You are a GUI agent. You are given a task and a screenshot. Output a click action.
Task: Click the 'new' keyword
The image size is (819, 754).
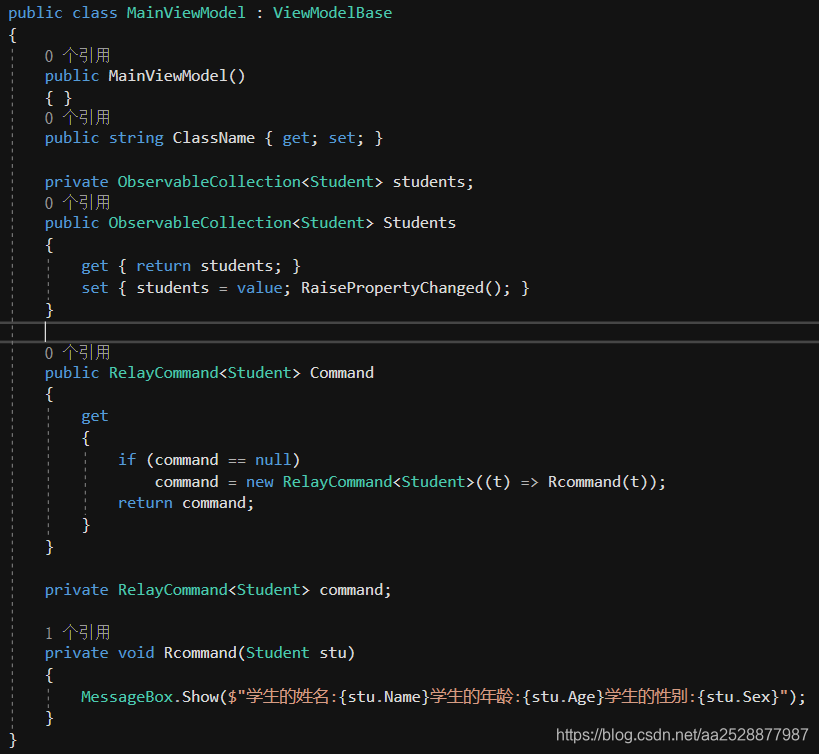point(260,481)
